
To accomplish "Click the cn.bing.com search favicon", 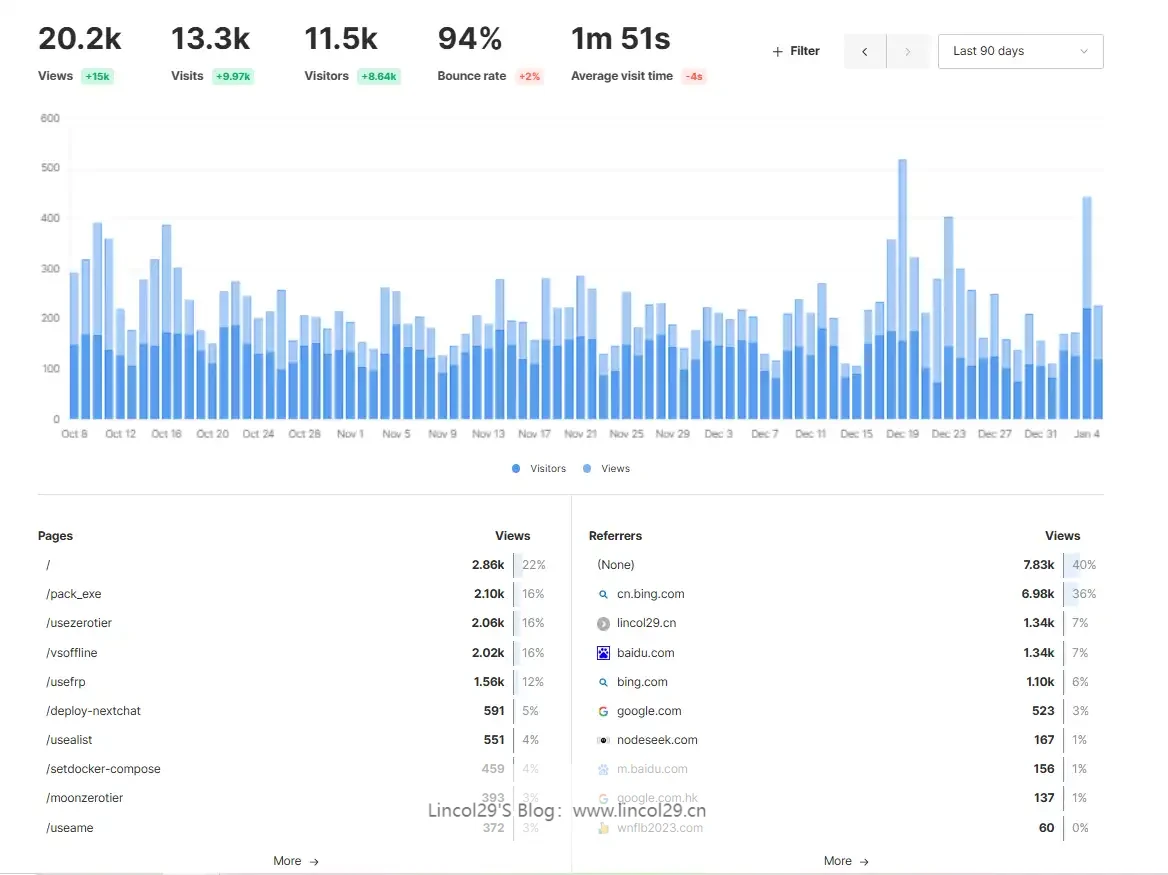I will pos(603,594).
